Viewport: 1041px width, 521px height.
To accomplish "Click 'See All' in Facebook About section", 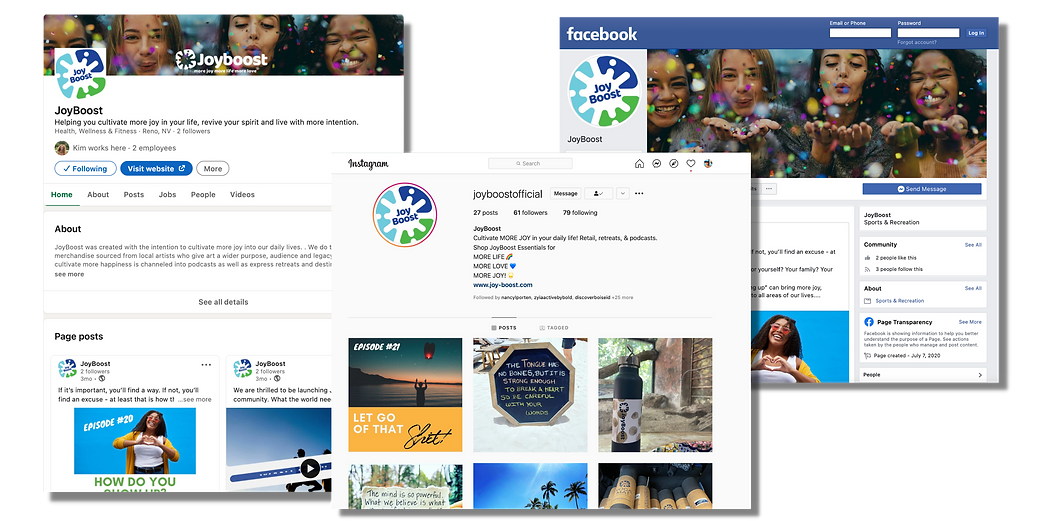I will click(x=973, y=289).
